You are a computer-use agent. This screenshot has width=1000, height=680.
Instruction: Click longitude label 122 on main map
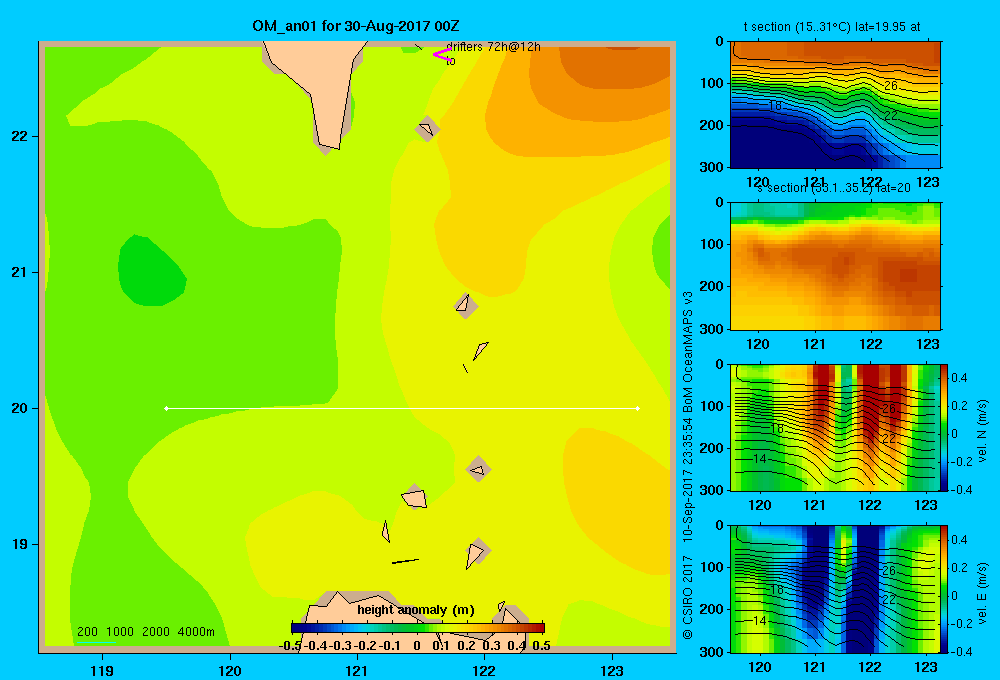pos(484,670)
